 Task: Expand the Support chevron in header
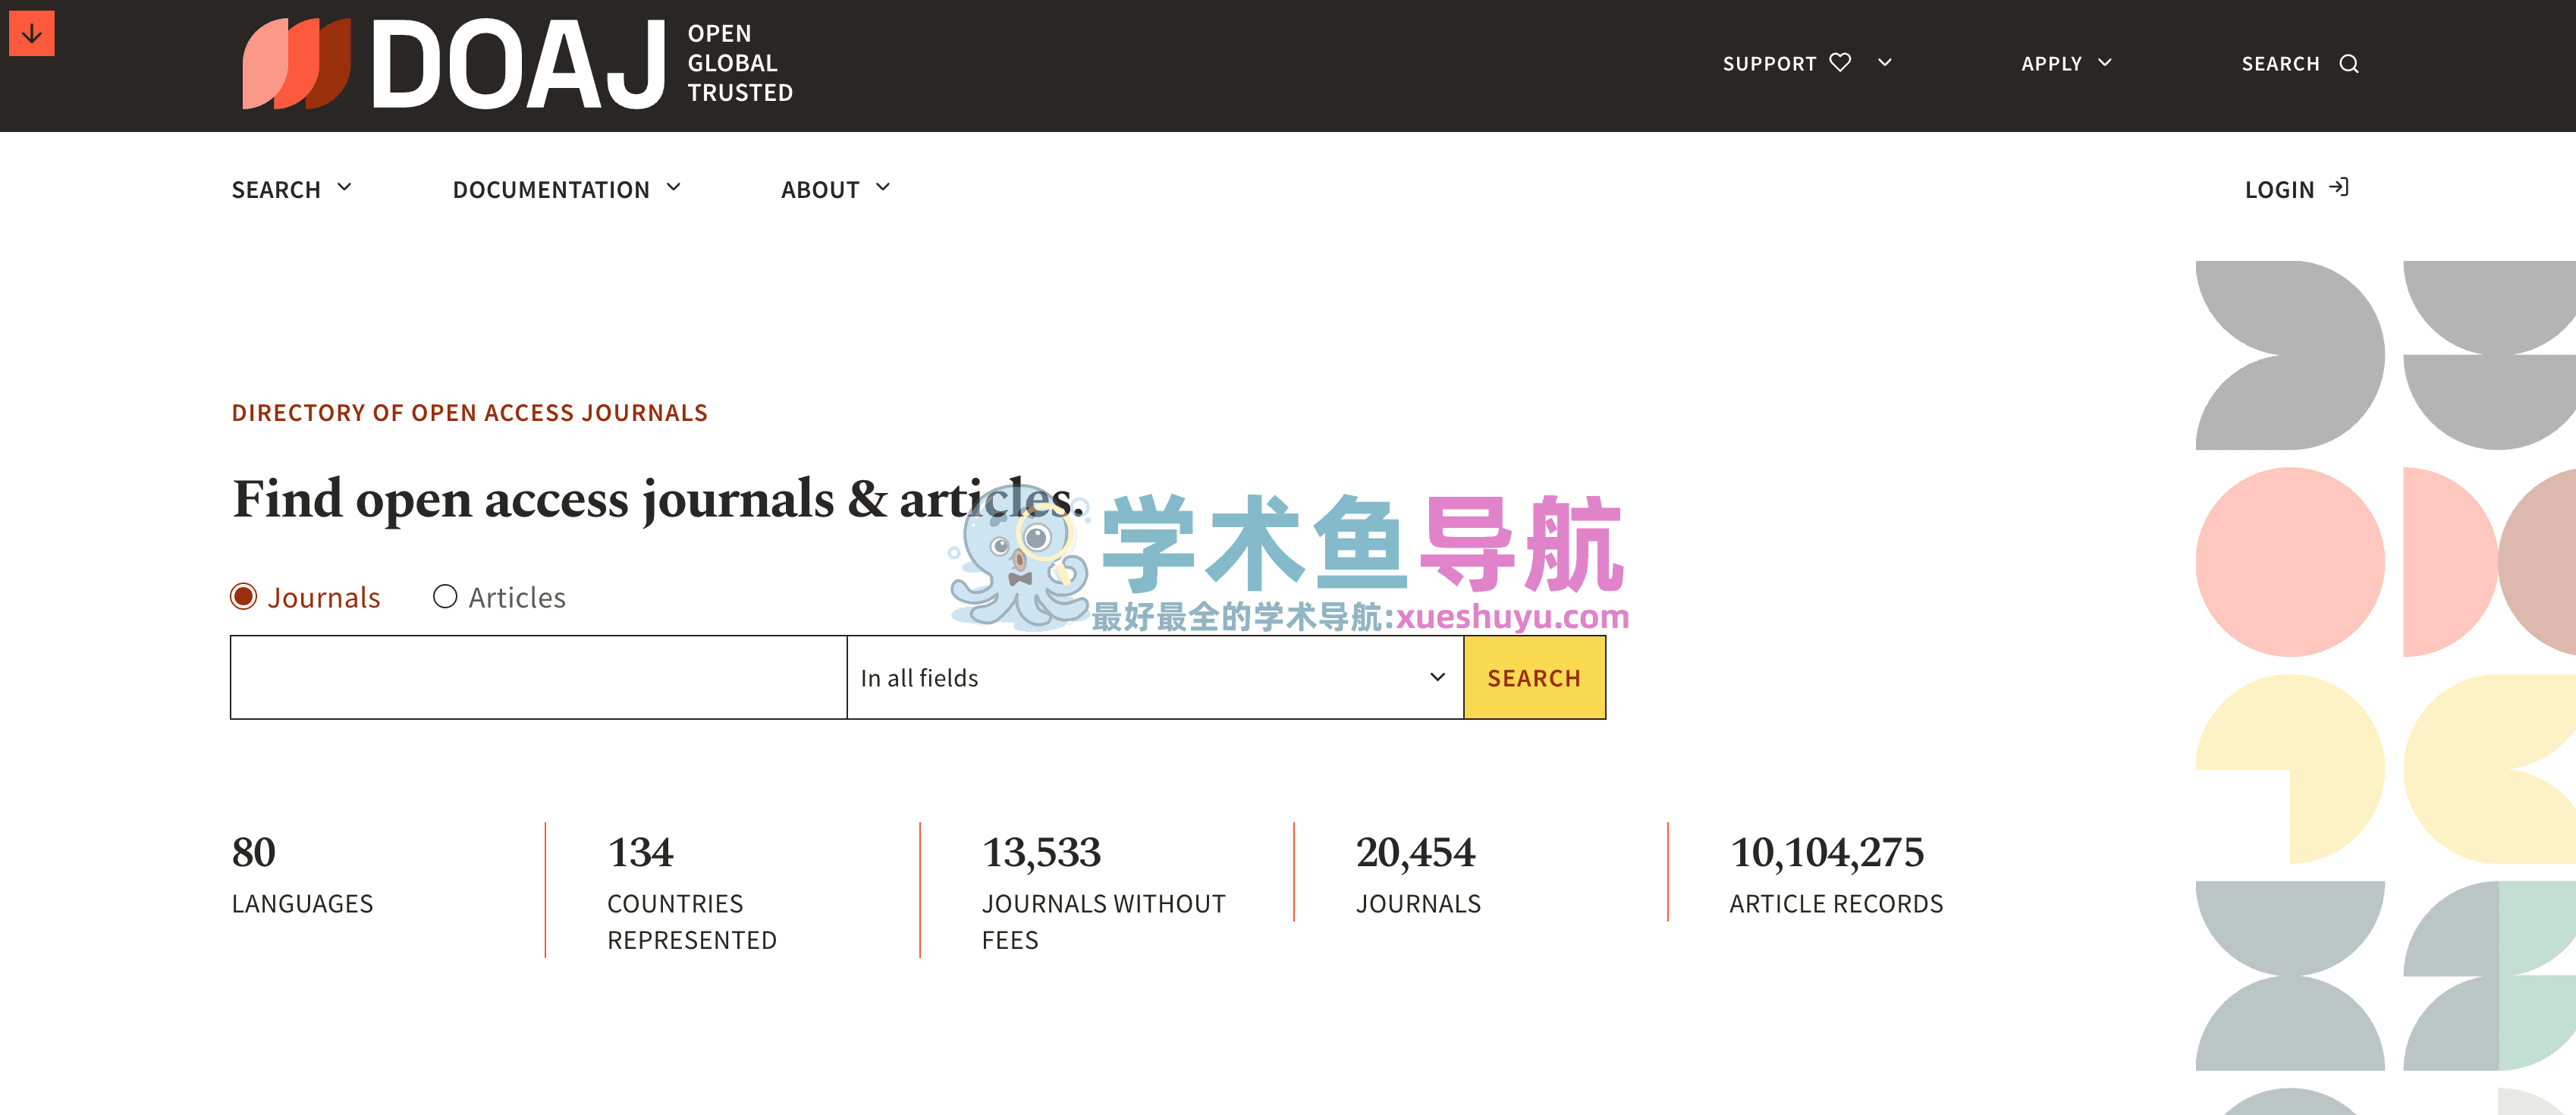pos(1885,63)
